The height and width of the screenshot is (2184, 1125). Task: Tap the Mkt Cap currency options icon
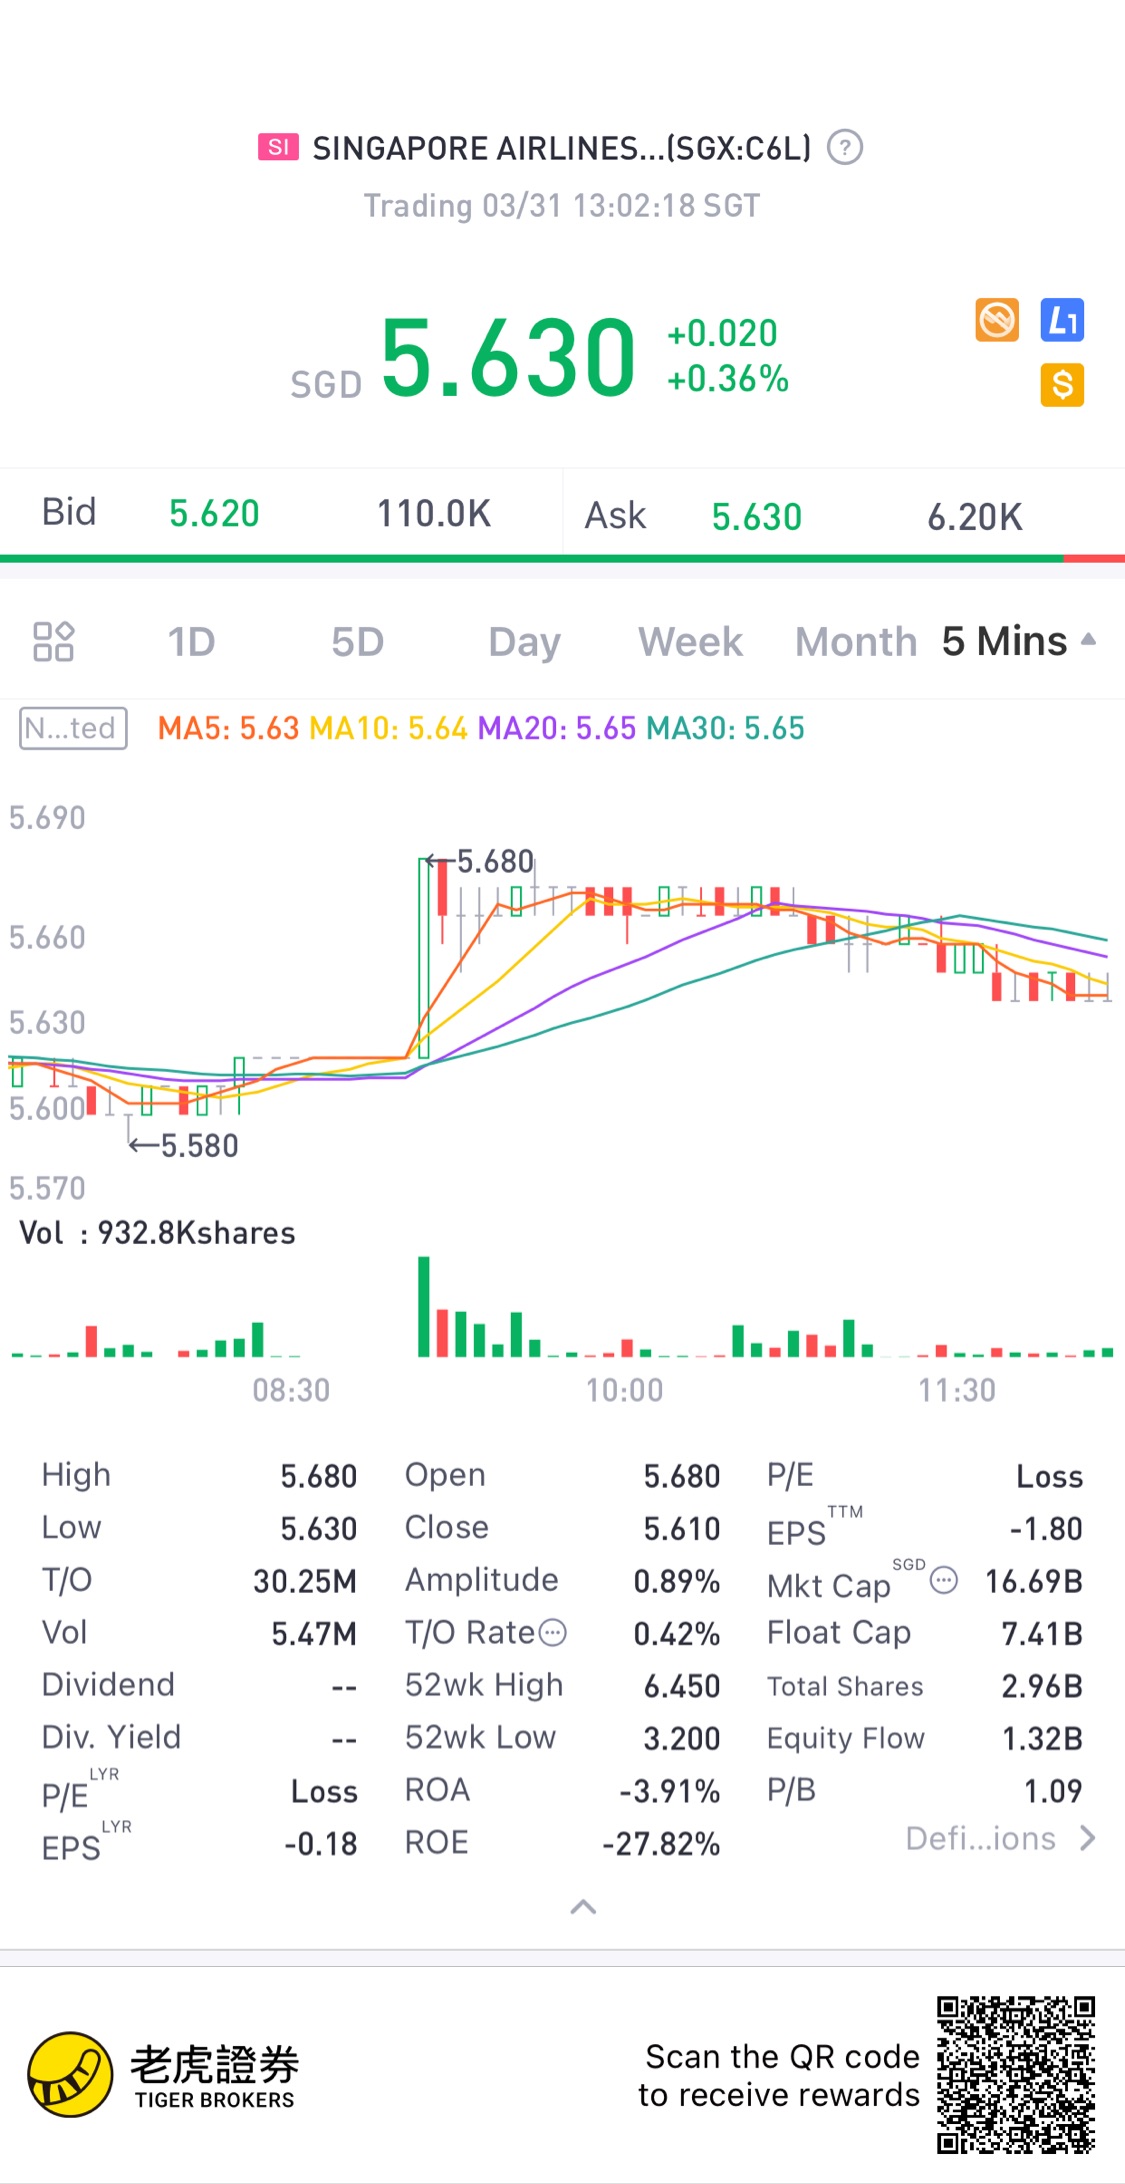pyautogui.click(x=944, y=1581)
